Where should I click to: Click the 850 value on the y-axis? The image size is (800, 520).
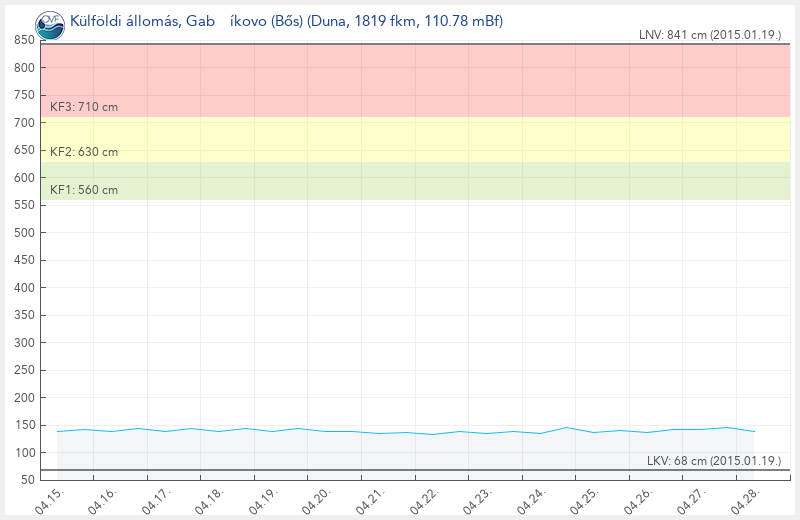tap(25, 40)
